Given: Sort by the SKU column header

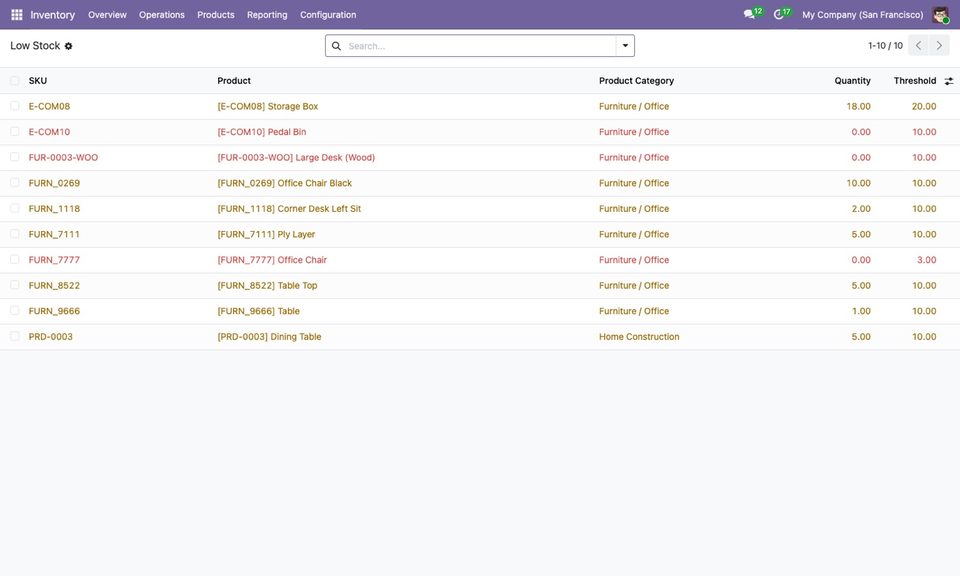Looking at the screenshot, I should 38,81.
